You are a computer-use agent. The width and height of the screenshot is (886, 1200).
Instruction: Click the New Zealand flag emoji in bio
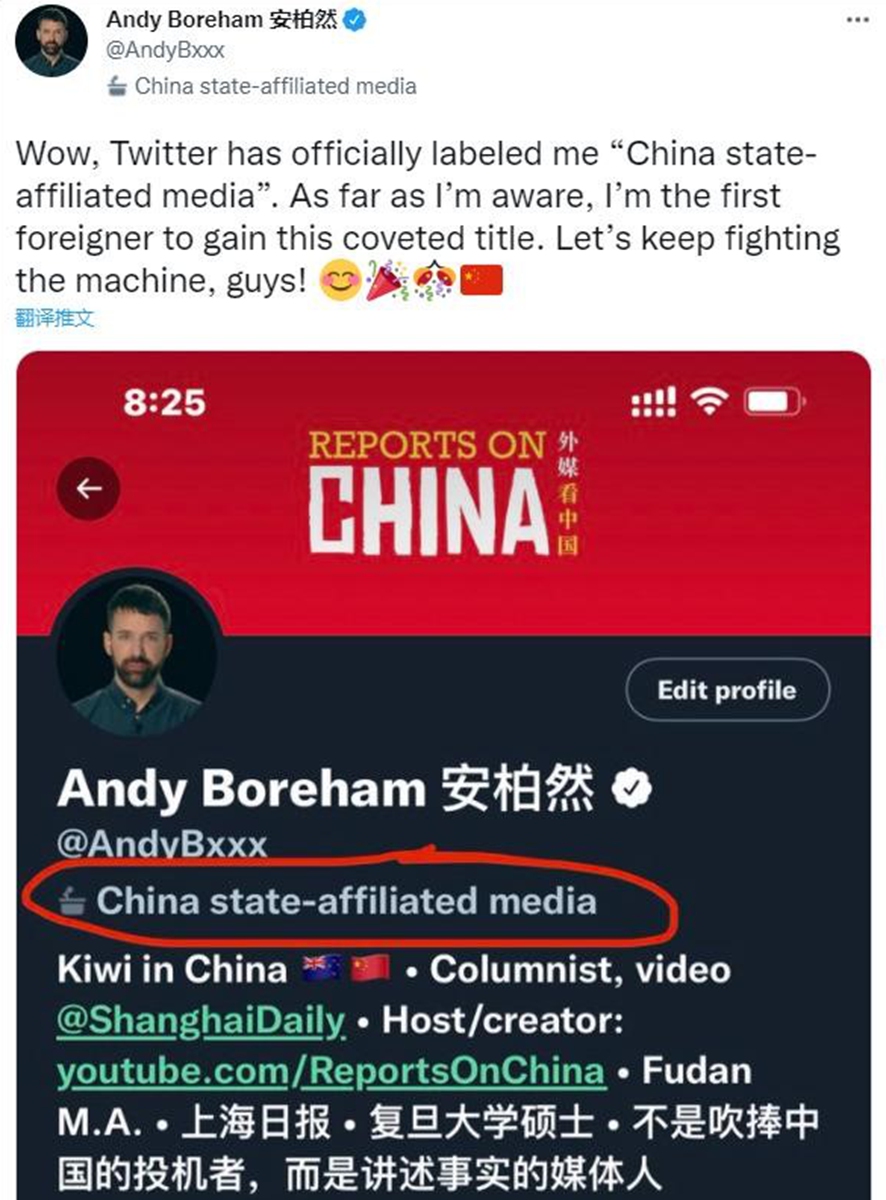(x=321, y=968)
